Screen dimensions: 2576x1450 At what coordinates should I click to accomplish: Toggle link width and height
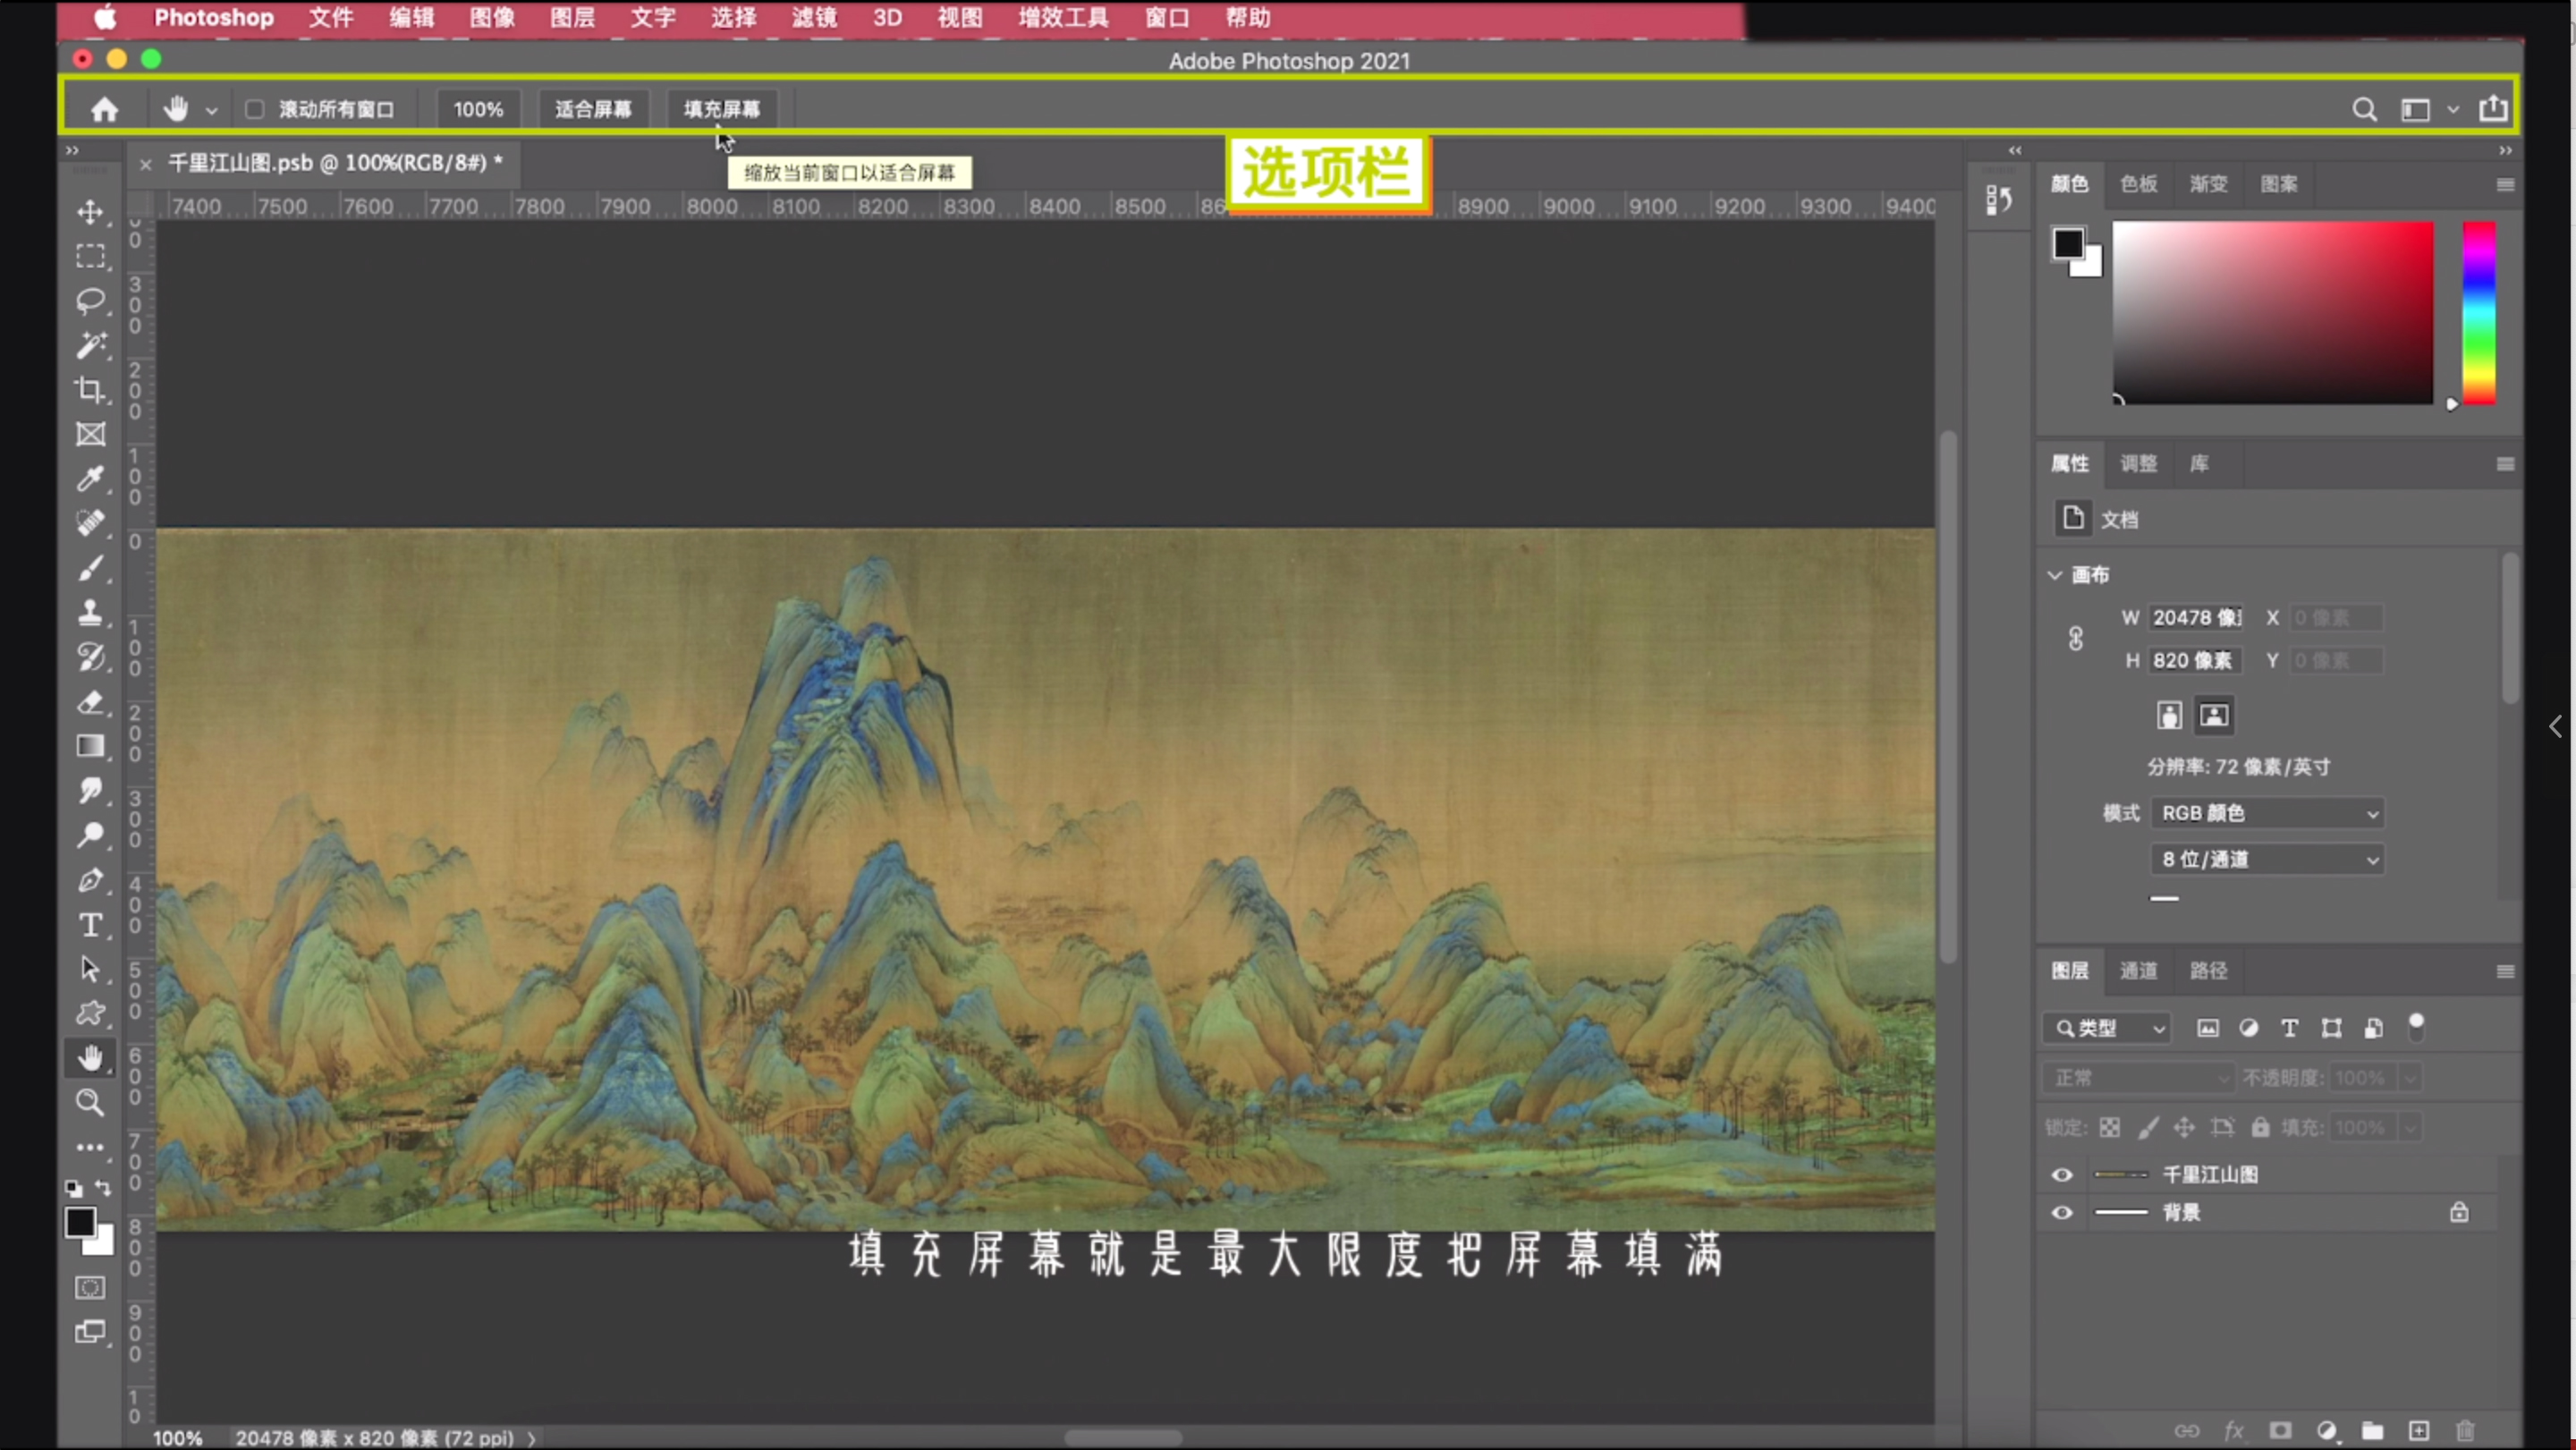2076,638
